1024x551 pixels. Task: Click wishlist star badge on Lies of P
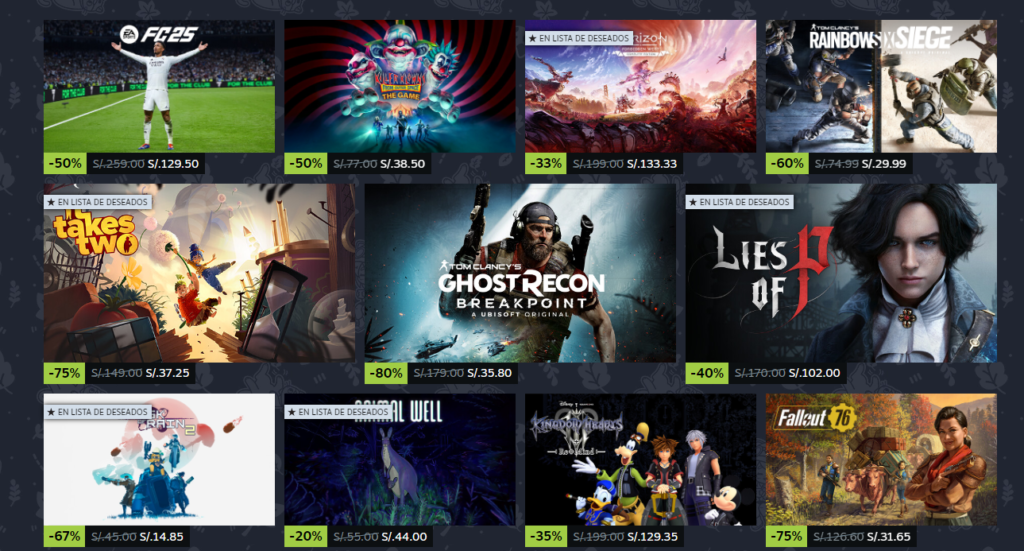click(x=740, y=202)
